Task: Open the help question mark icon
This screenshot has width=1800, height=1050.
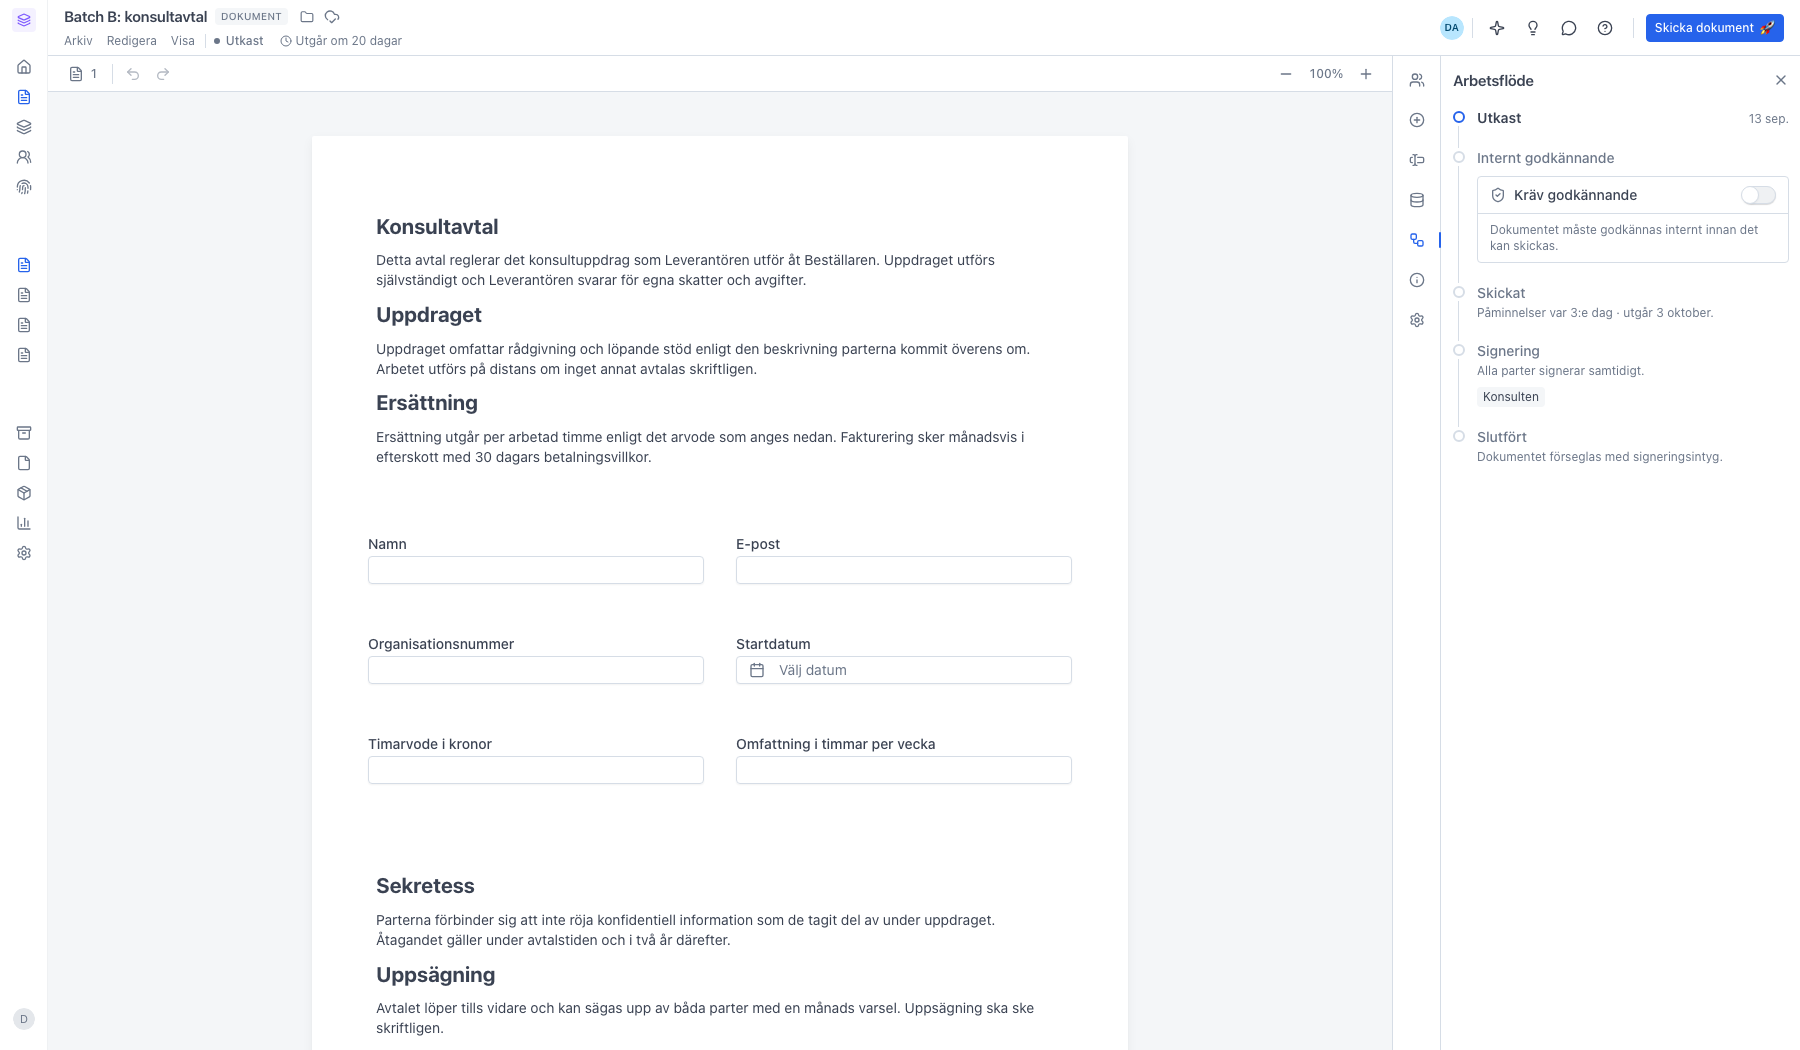Action: coord(1605,28)
